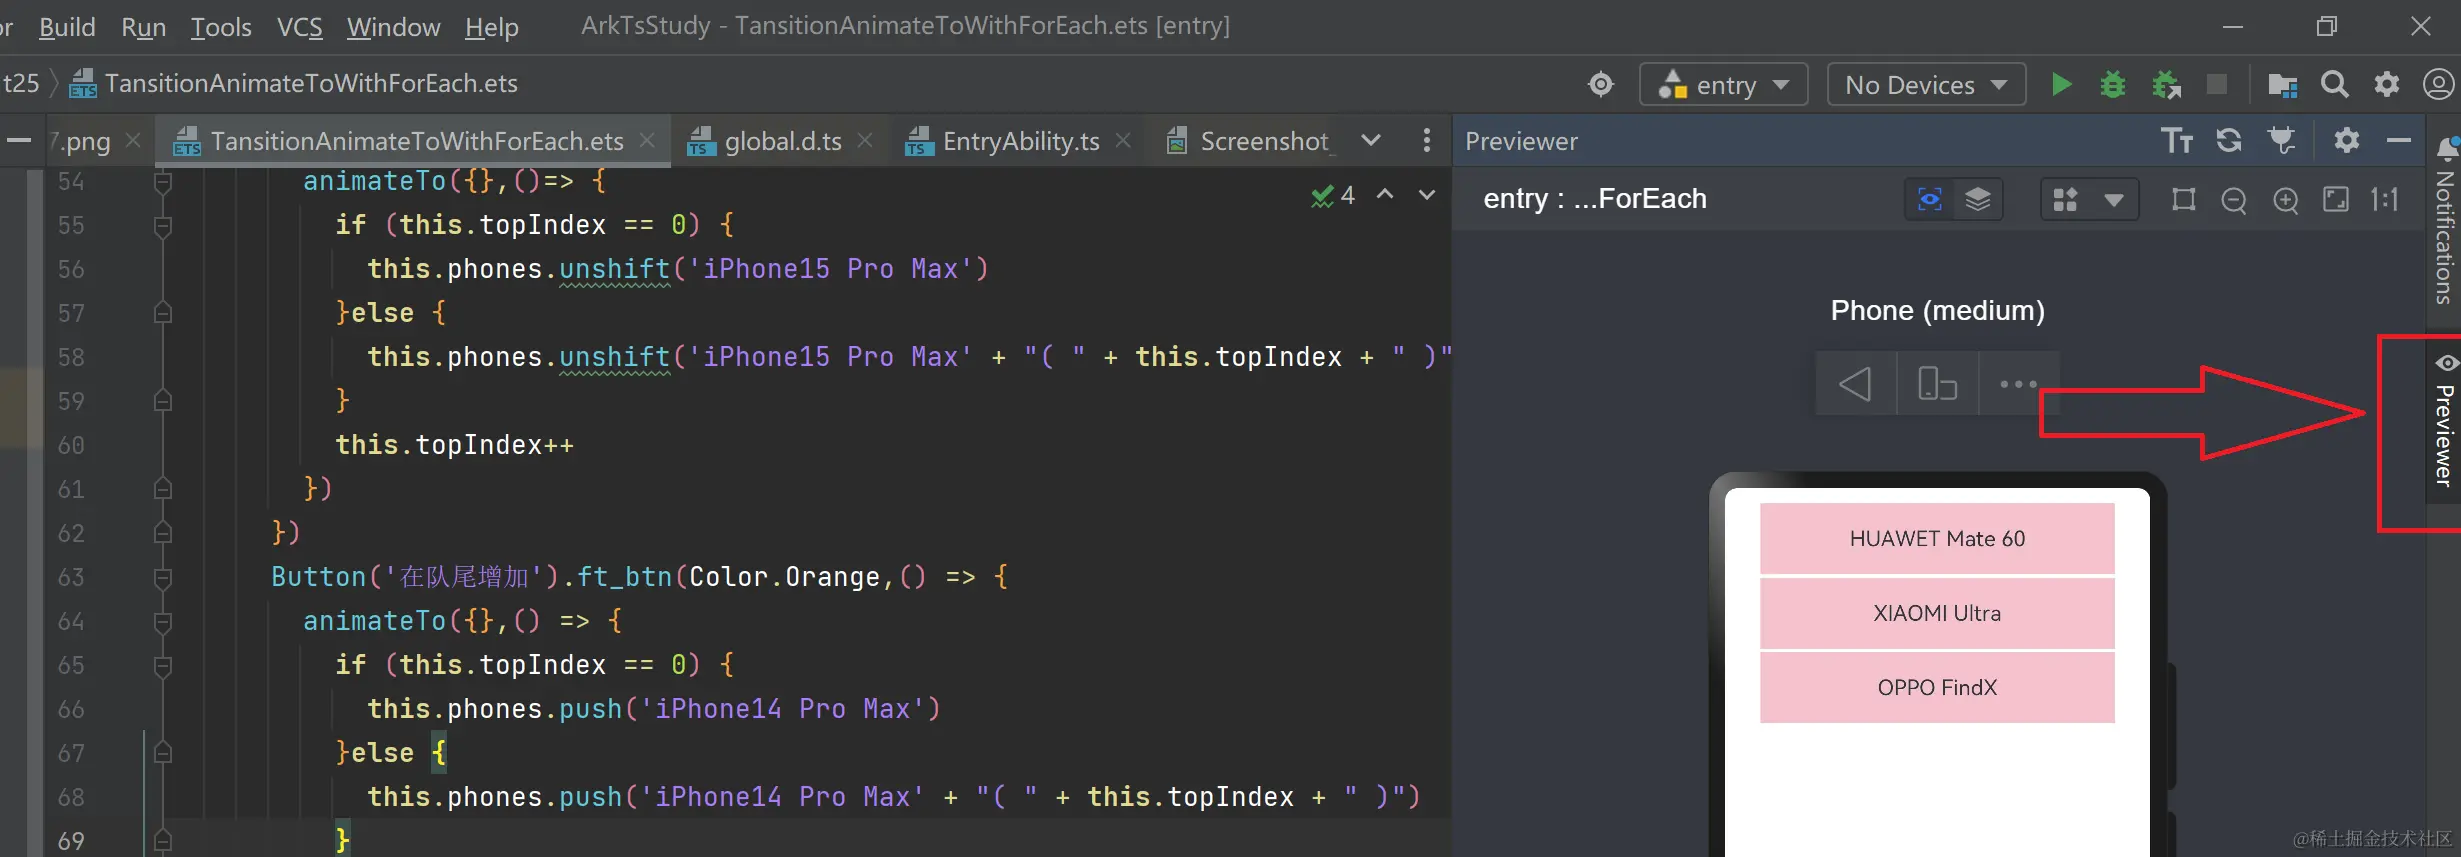Start debugging with the green bug icon

click(x=2113, y=84)
